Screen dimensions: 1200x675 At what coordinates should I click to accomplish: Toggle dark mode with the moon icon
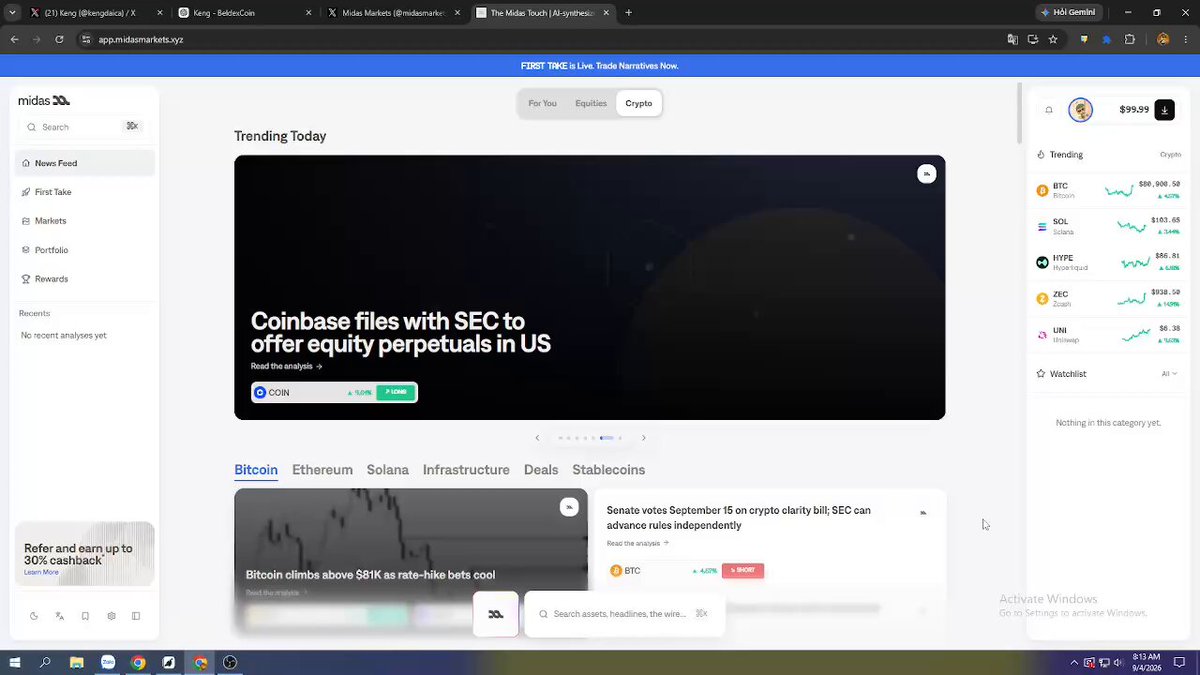click(x=33, y=616)
